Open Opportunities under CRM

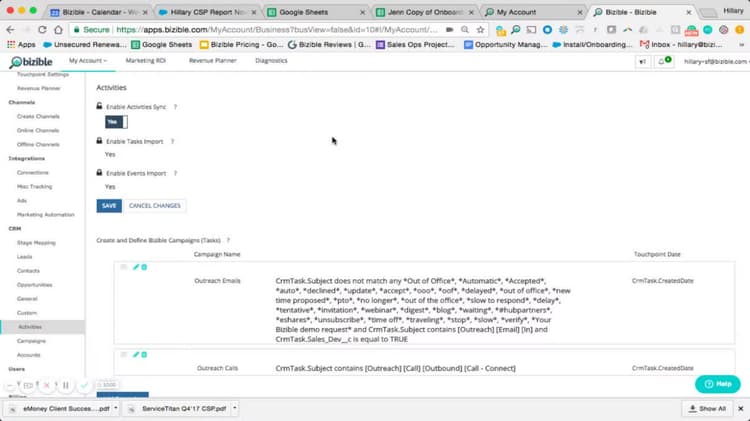pos(34,285)
